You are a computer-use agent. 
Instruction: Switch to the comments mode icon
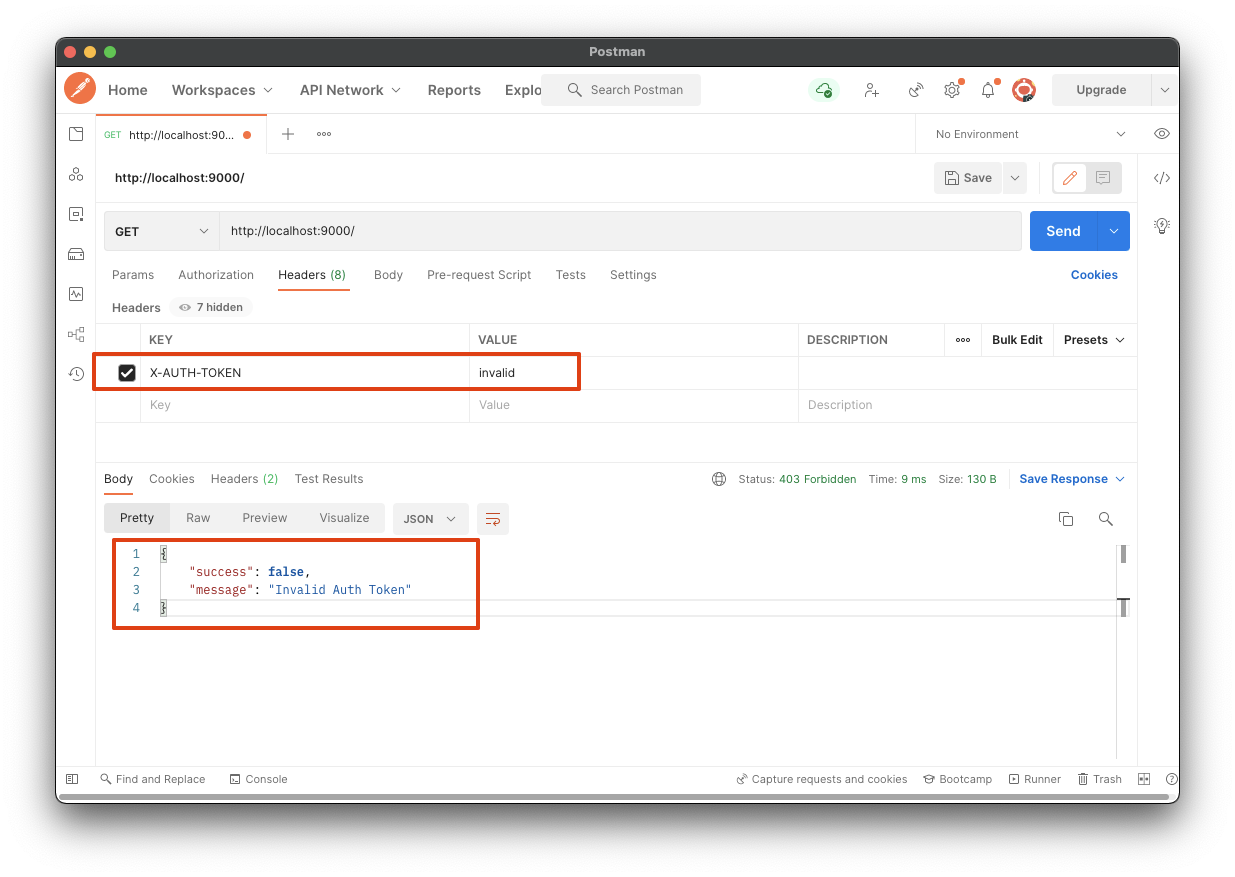pyautogui.click(x=1103, y=178)
